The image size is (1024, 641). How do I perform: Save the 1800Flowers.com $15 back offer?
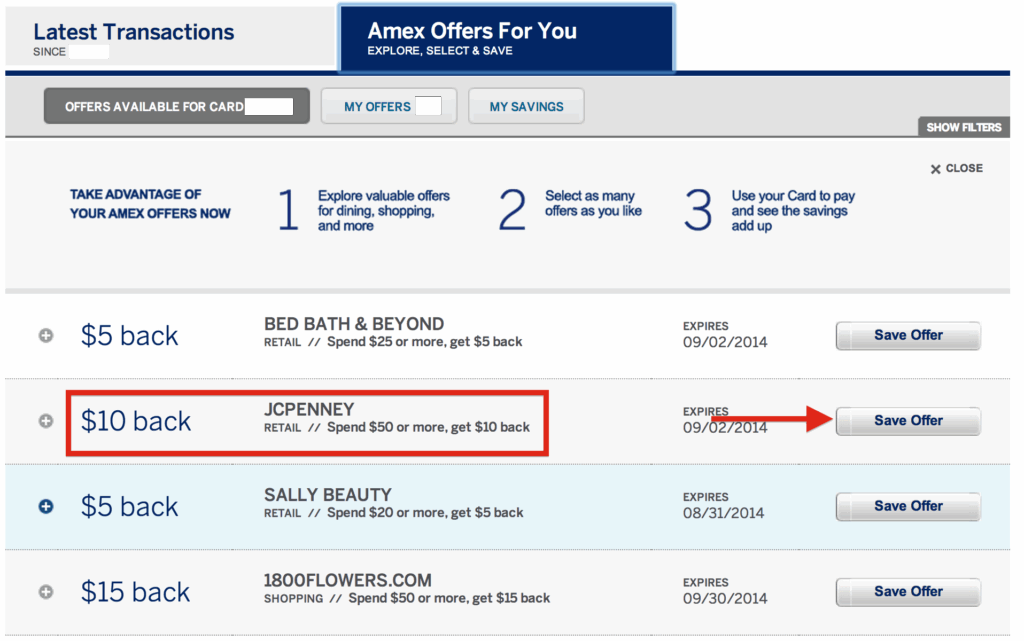point(908,592)
